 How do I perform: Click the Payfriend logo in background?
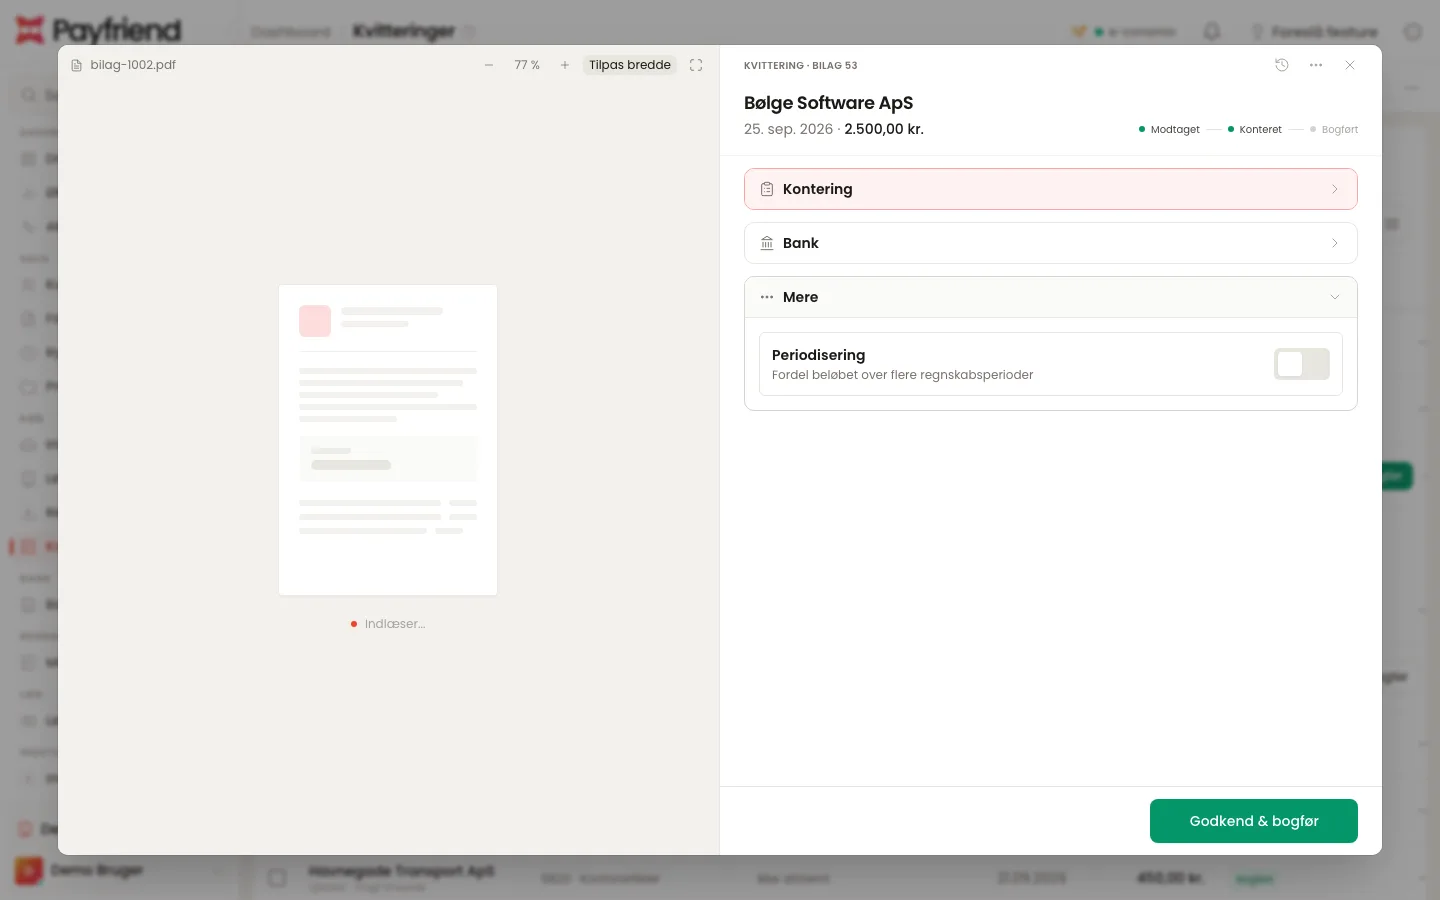coord(98,30)
